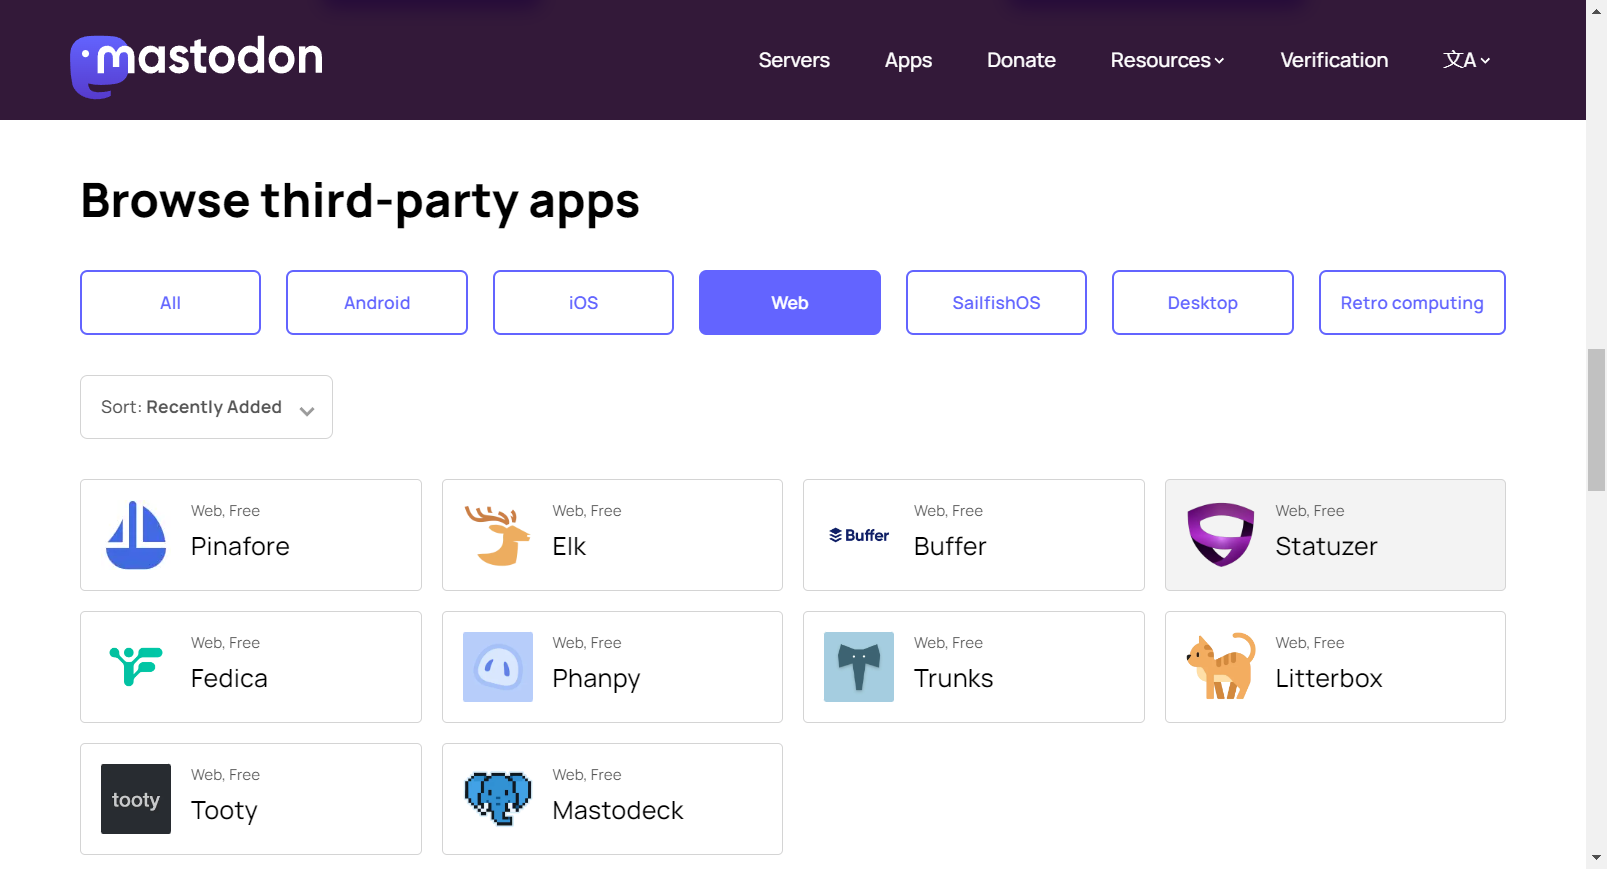Expand the Resources menu
1607x869 pixels.
coord(1167,60)
